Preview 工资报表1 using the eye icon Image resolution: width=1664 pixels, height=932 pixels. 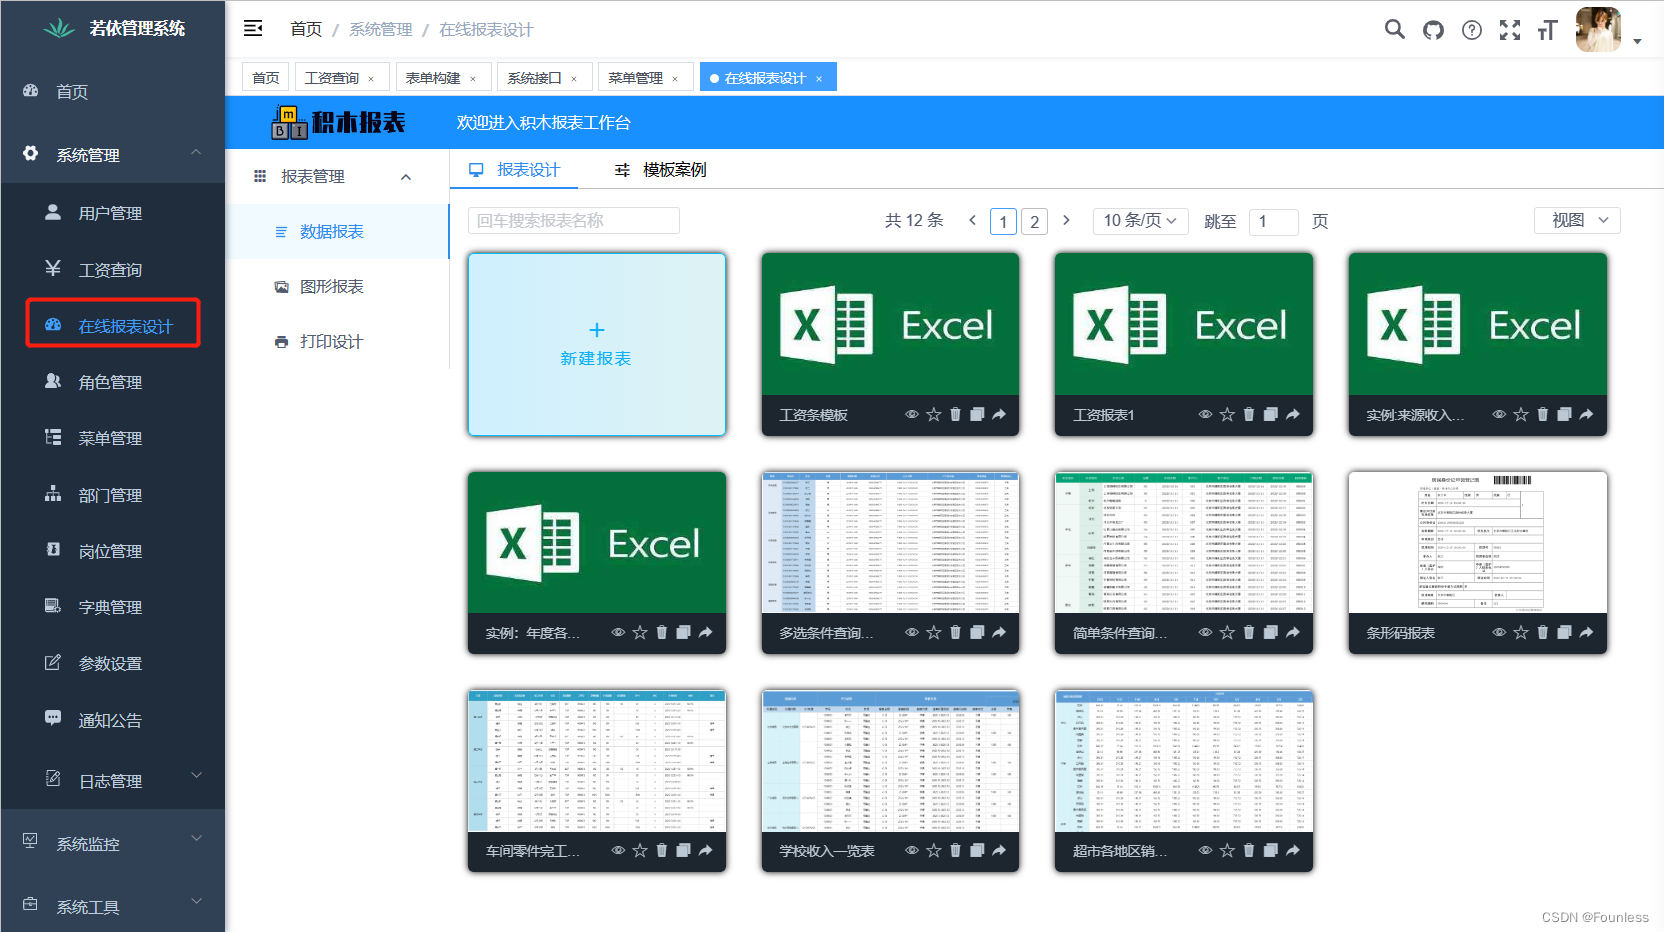click(x=1205, y=414)
